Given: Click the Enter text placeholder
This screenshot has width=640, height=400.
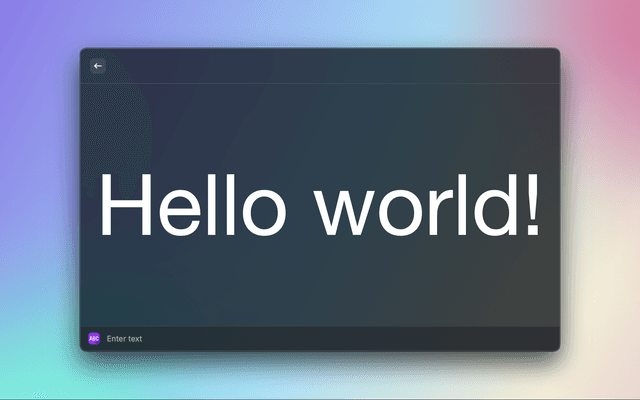Looking at the screenshot, I should [x=125, y=339].
